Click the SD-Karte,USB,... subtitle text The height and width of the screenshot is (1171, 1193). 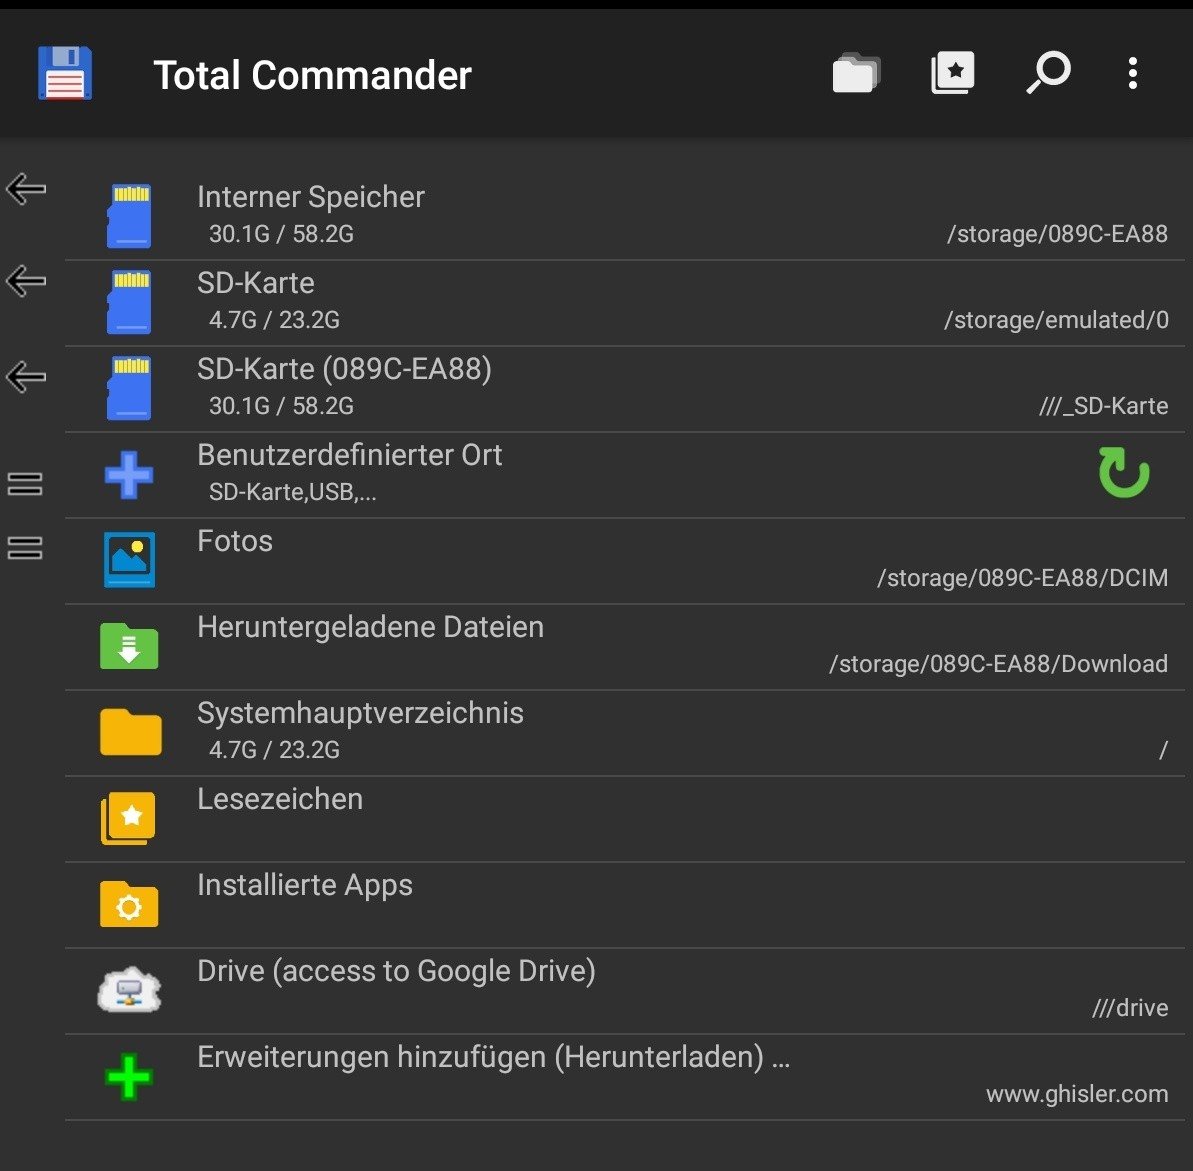[x=293, y=492]
